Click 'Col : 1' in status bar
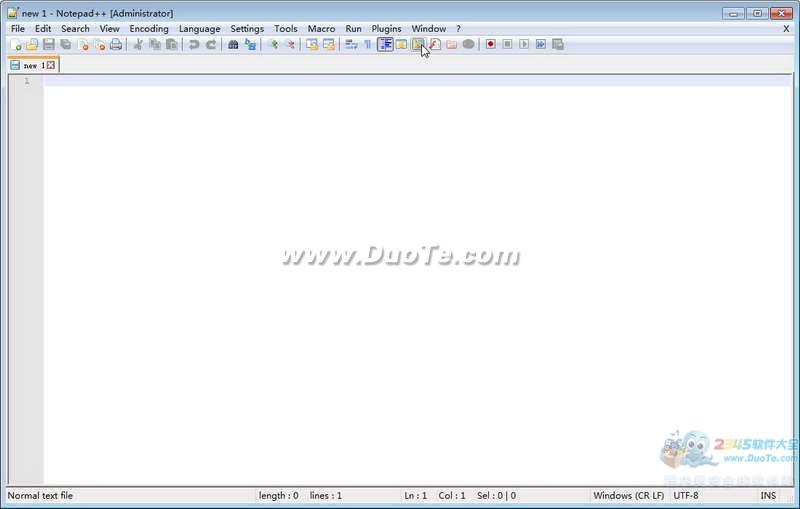 (452, 496)
